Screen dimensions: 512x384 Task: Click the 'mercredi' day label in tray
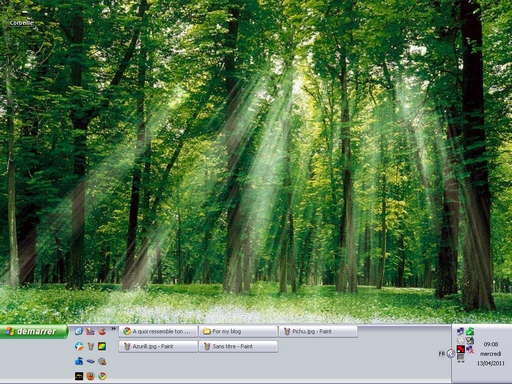[x=491, y=354]
